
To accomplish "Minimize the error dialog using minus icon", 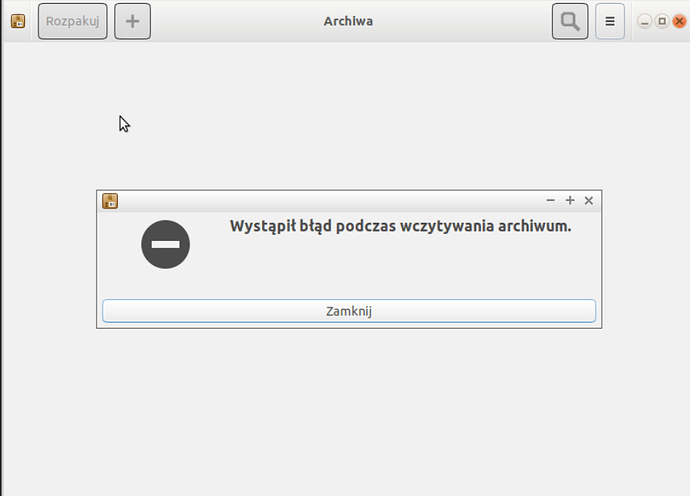I will click(x=551, y=201).
